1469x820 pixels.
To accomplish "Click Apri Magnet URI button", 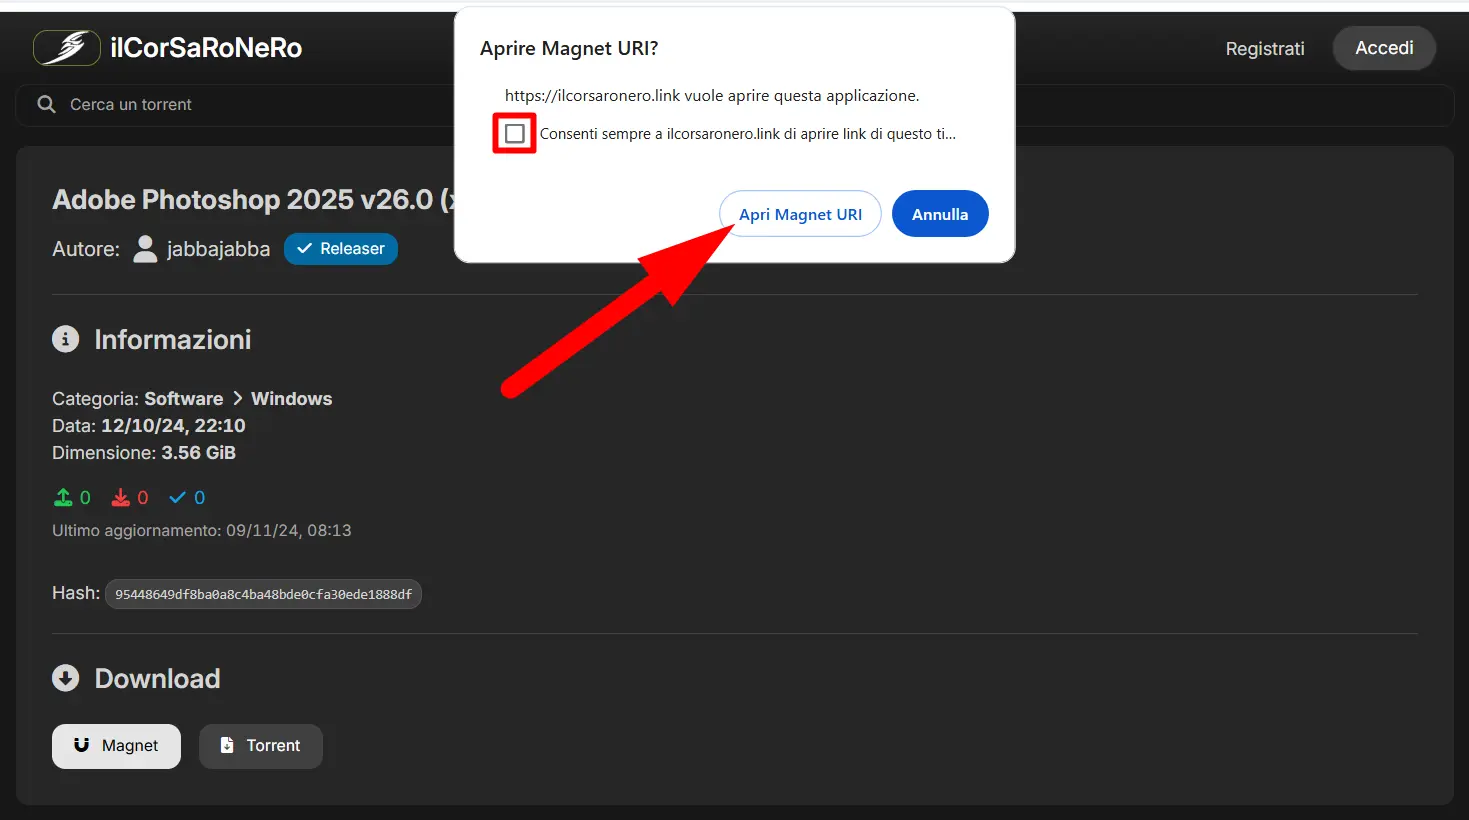I will coord(800,214).
